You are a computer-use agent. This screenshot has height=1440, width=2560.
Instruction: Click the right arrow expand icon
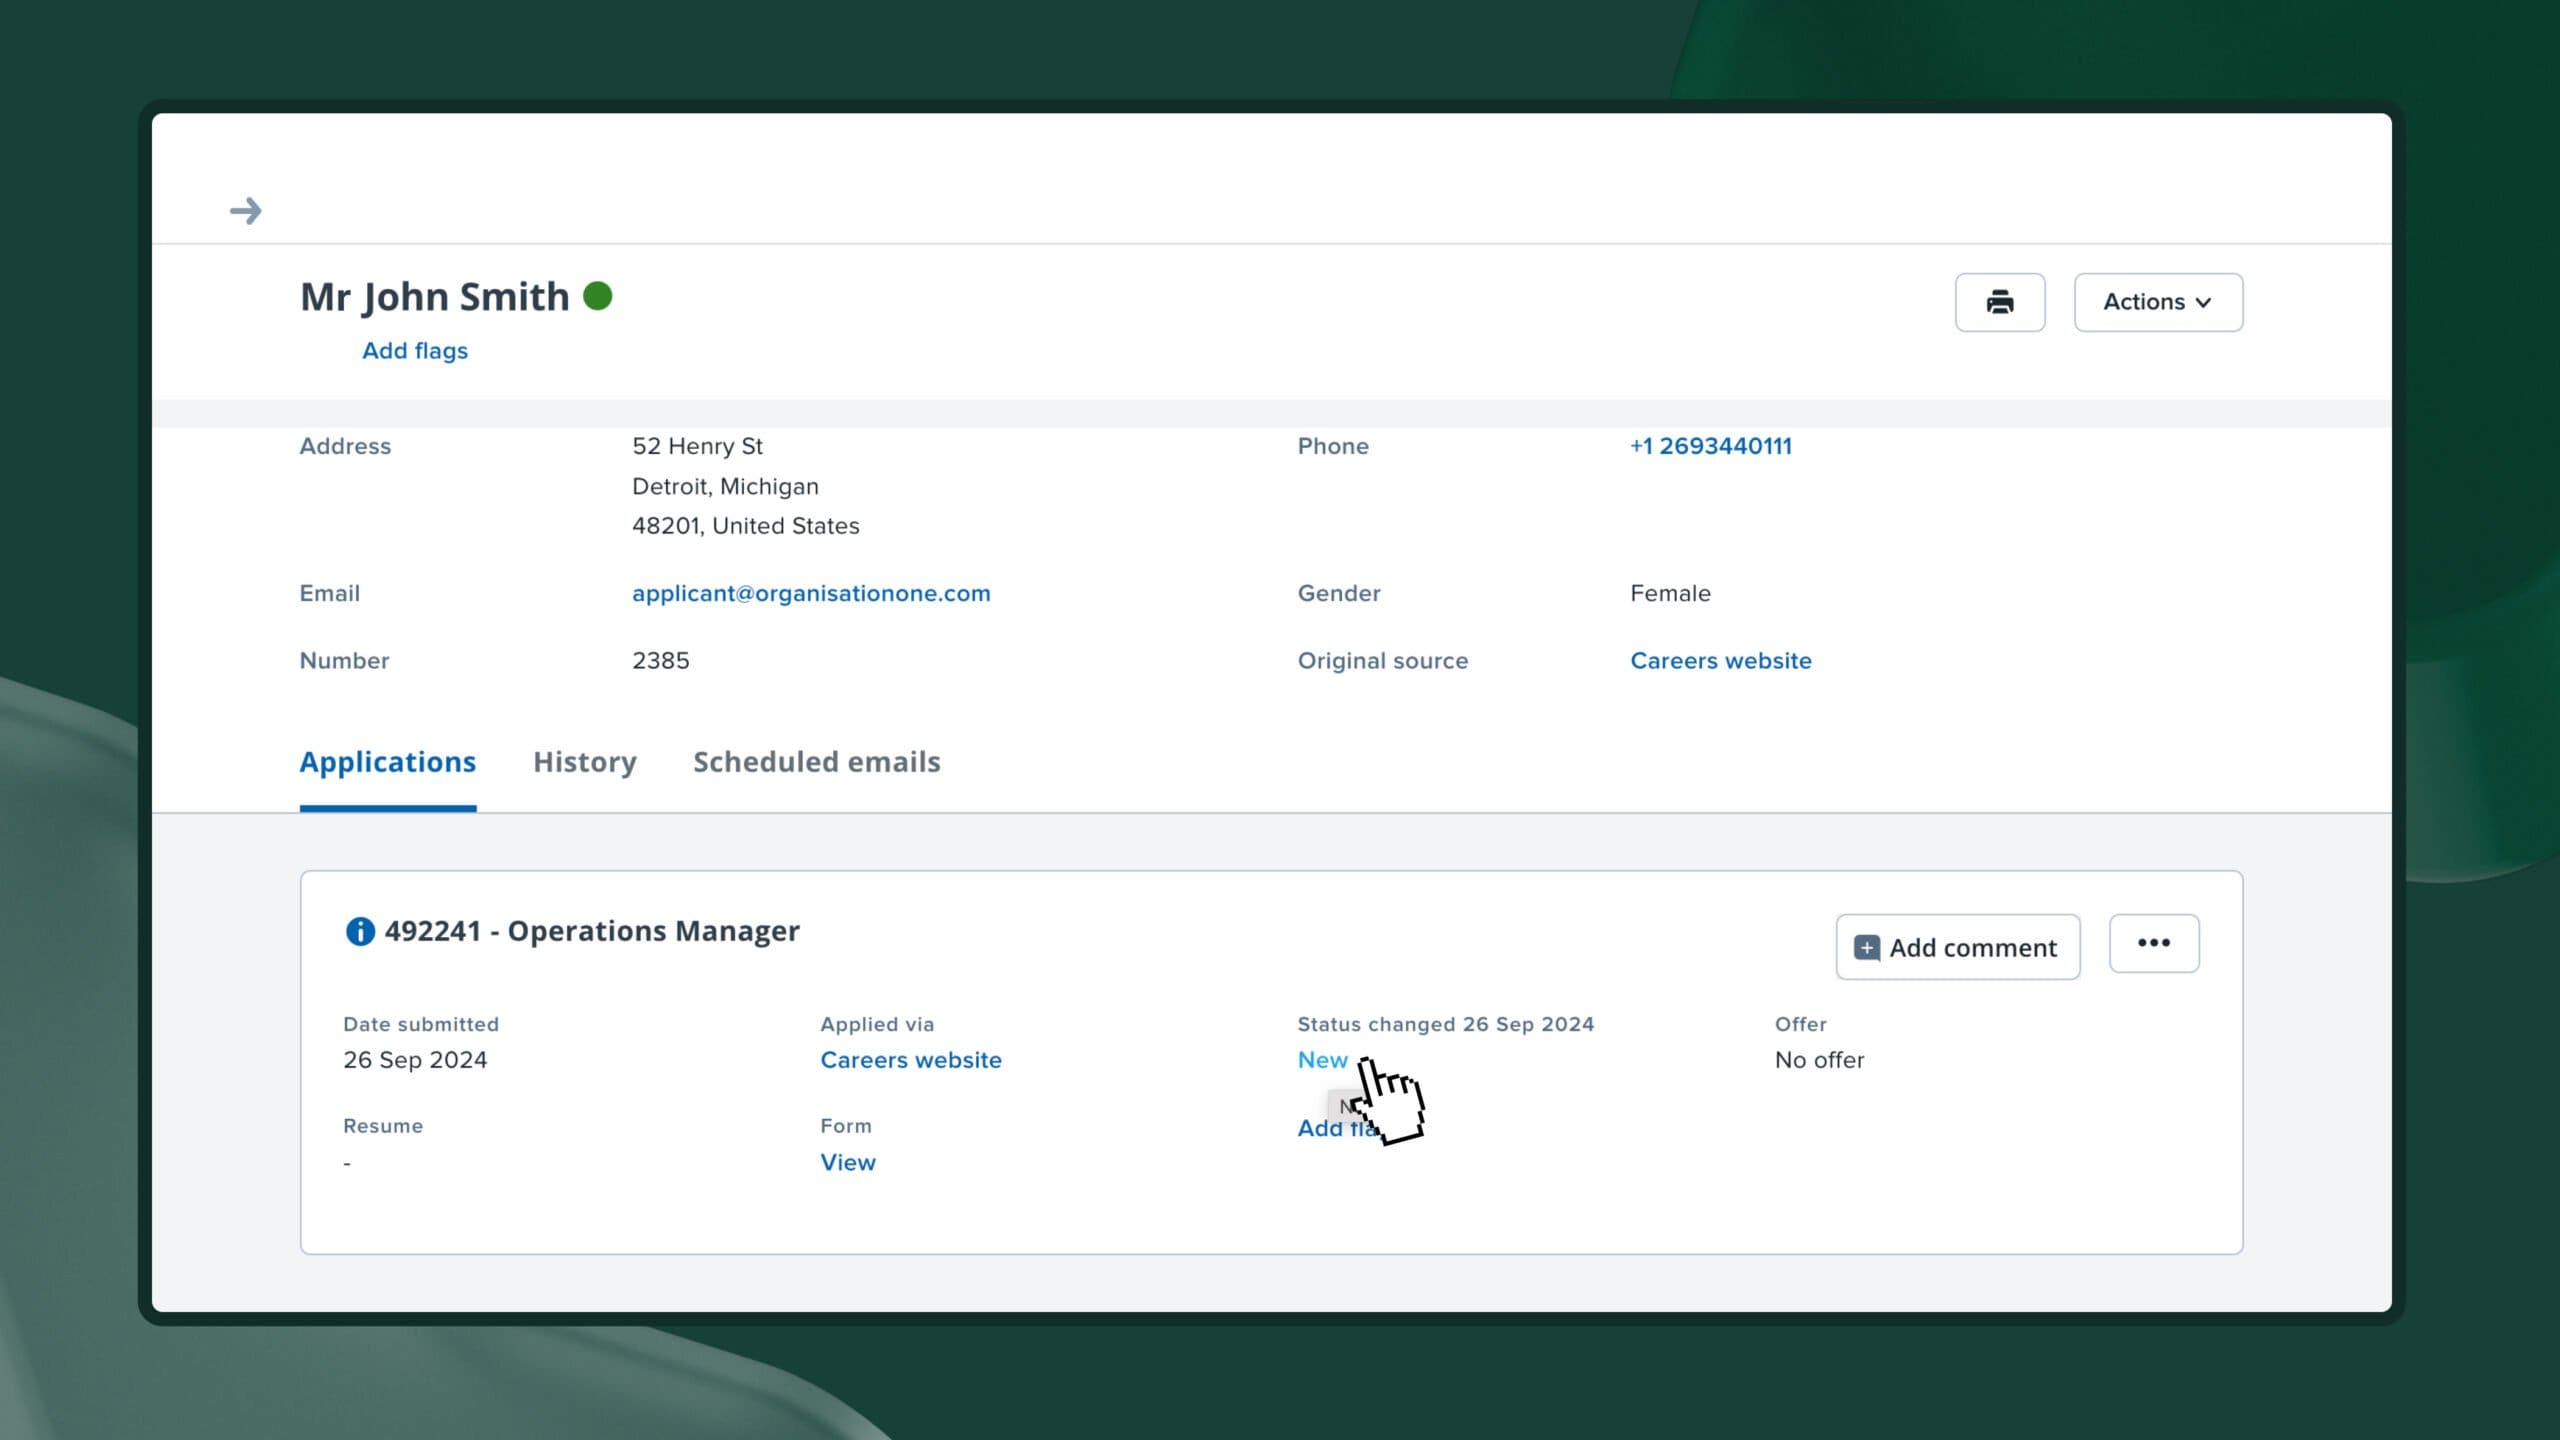click(245, 211)
